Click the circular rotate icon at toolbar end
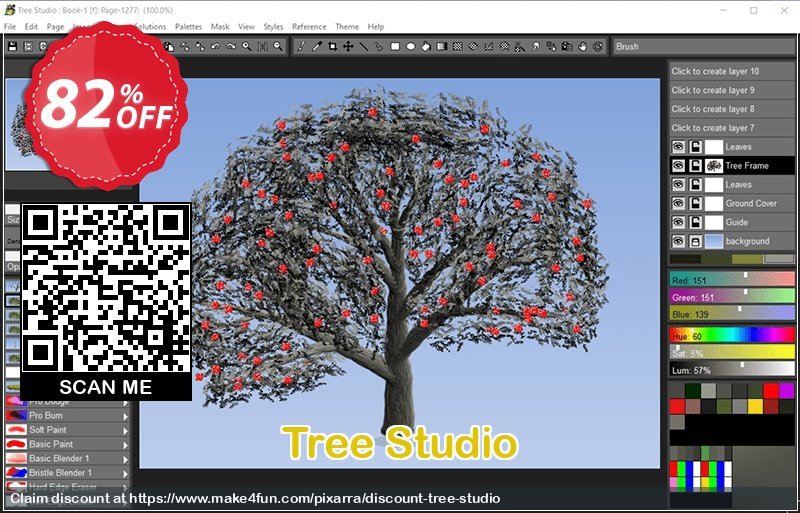This screenshot has height=513, width=800. pos(598,46)
